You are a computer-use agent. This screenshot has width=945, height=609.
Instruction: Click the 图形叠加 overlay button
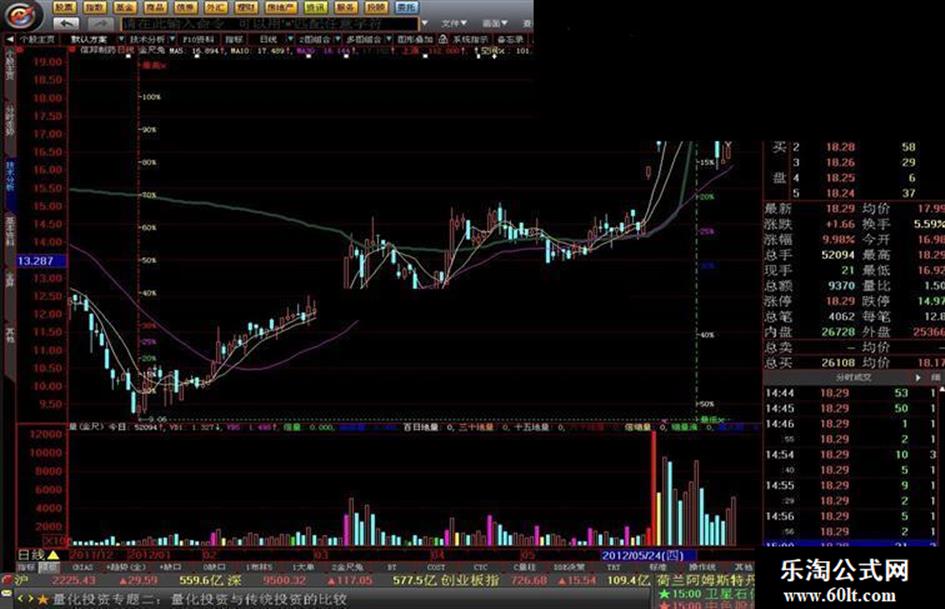(x=415, y=39)
